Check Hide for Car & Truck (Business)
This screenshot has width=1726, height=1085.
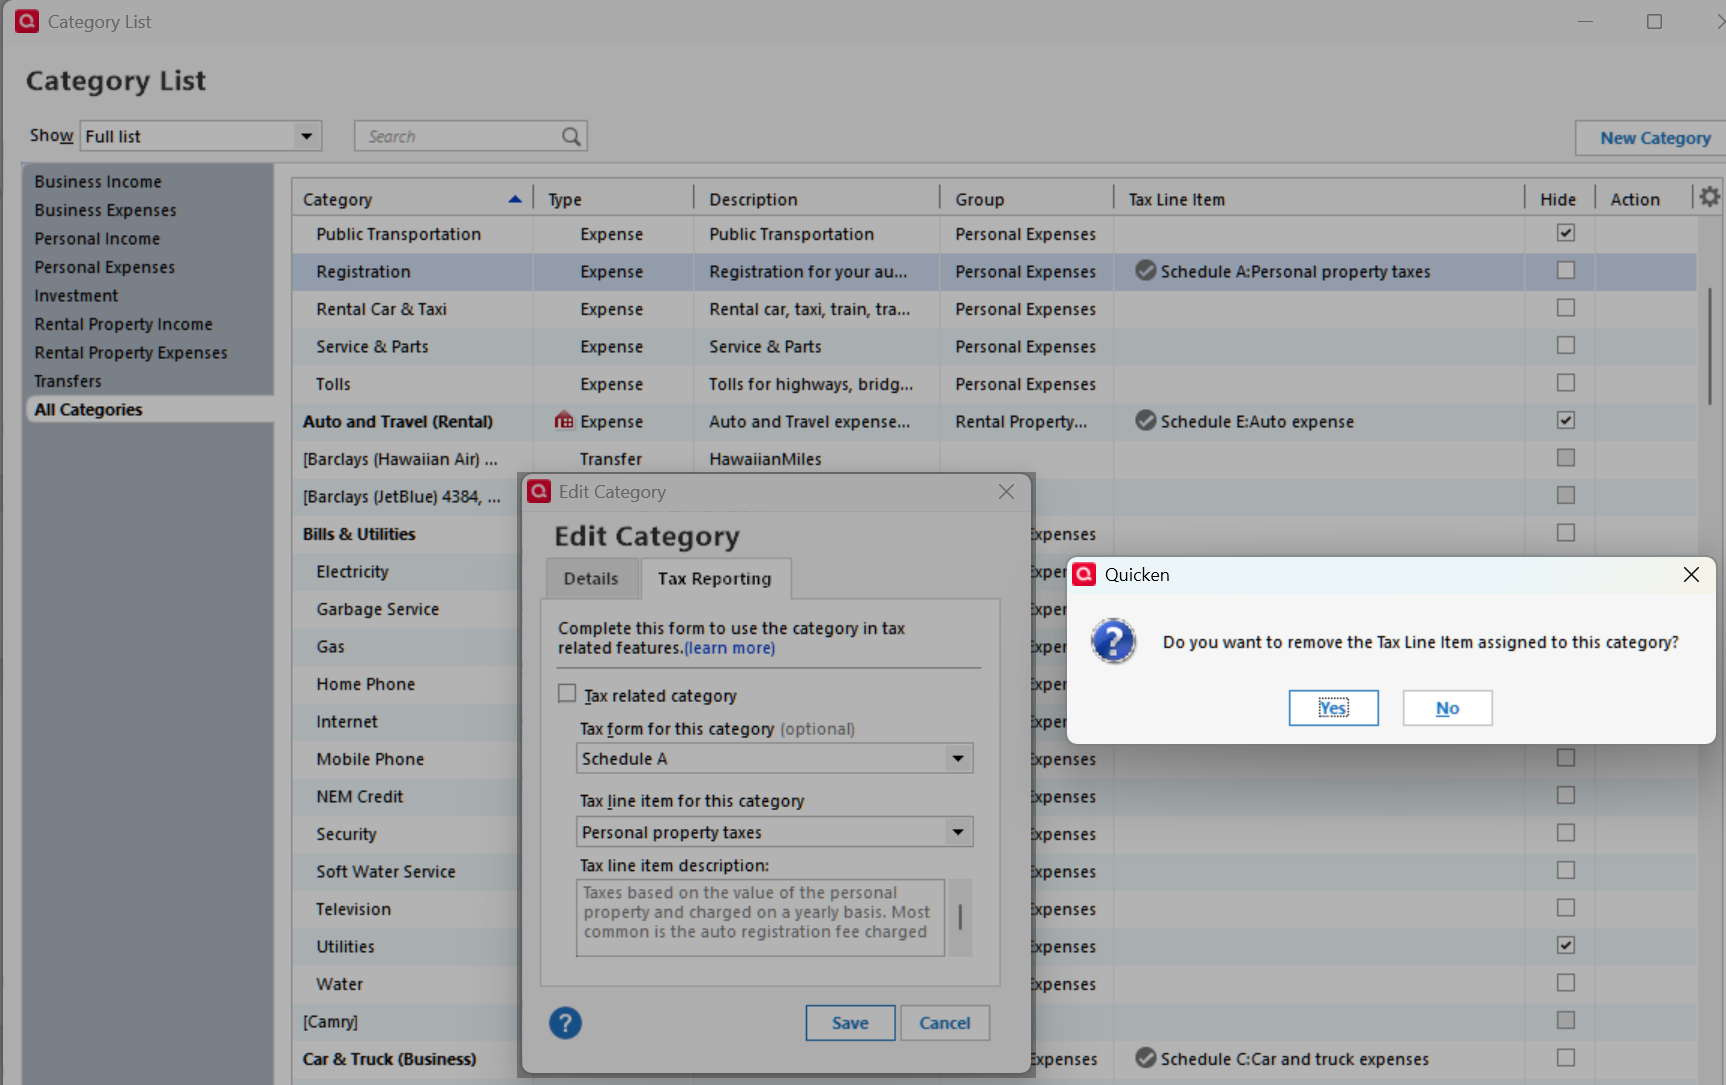click(1566, 1058)
